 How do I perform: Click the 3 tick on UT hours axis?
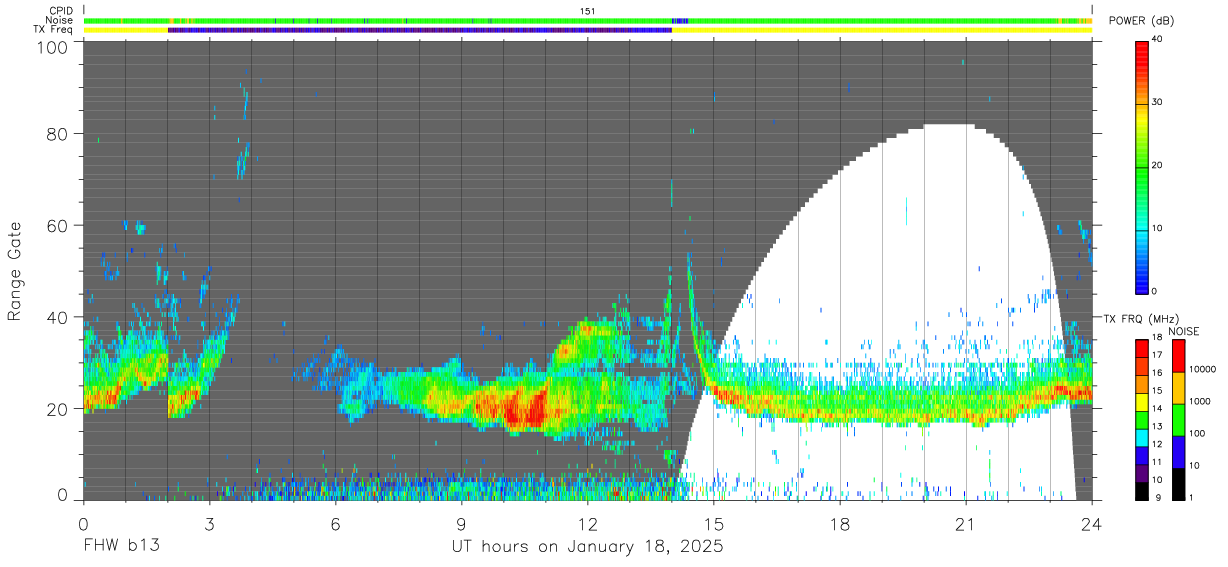(209, 523)
